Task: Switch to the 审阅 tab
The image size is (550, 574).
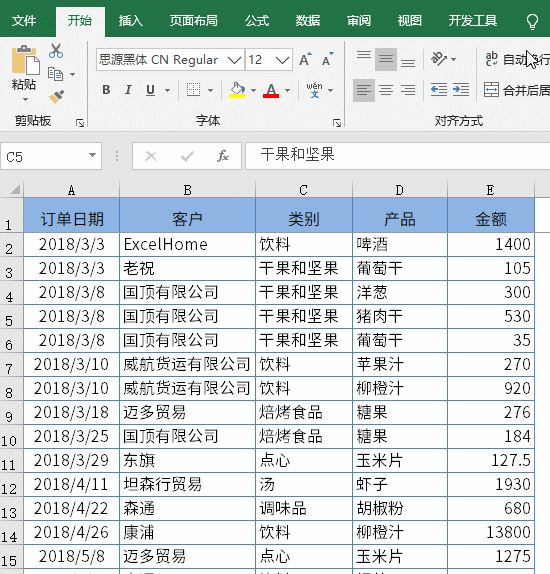Action: [358, 21]
